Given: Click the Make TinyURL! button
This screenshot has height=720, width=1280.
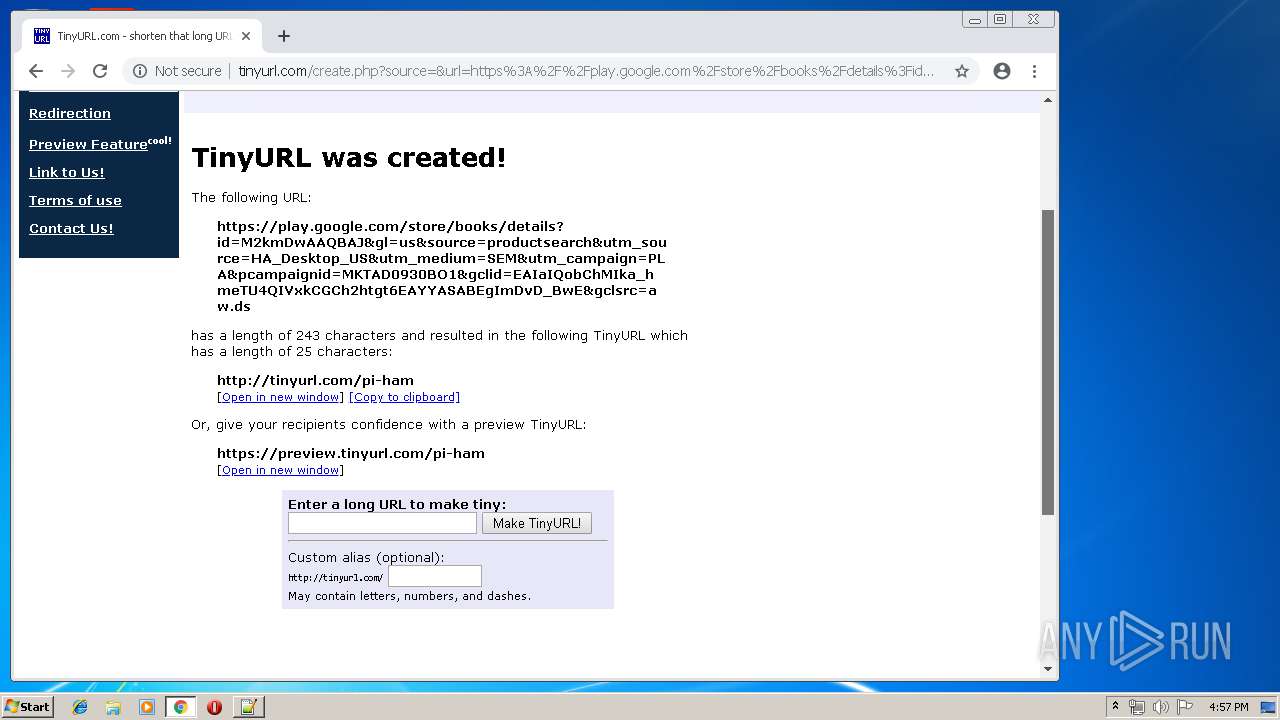Looking at the screenshot, I should [537, 523].
